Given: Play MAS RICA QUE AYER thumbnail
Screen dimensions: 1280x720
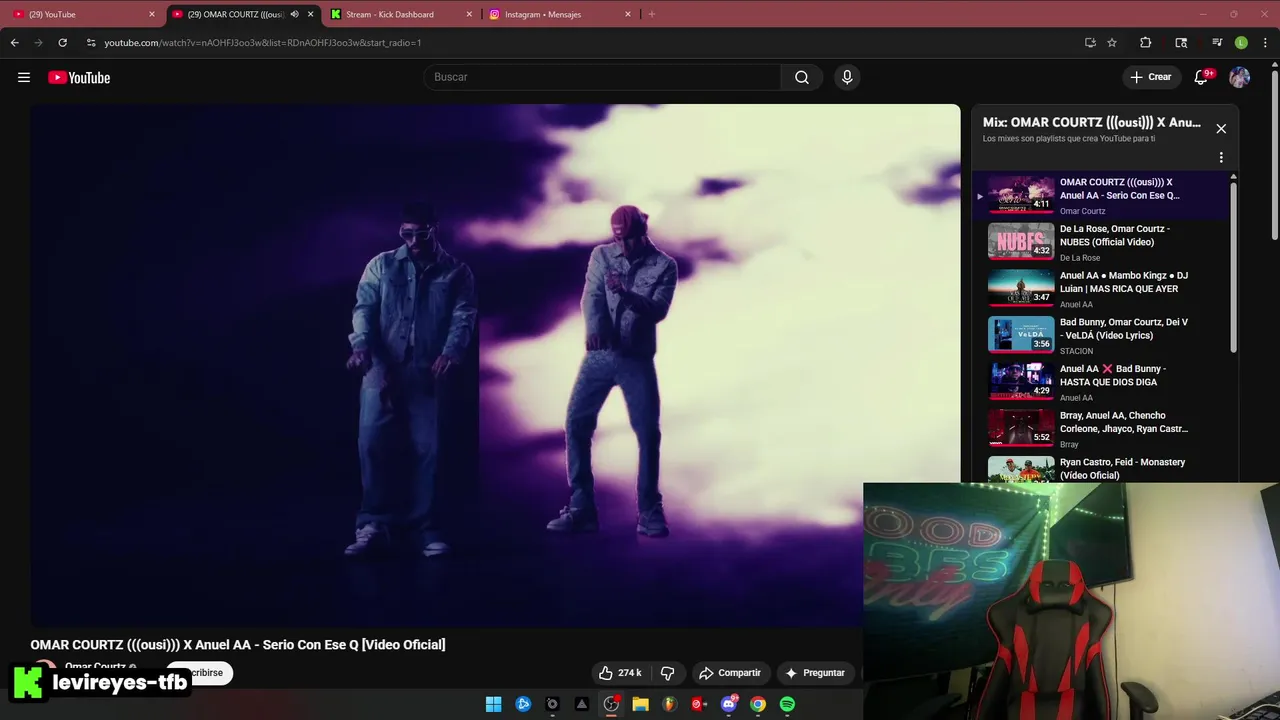Looking at the screenshot, I should coord(1021,288).
